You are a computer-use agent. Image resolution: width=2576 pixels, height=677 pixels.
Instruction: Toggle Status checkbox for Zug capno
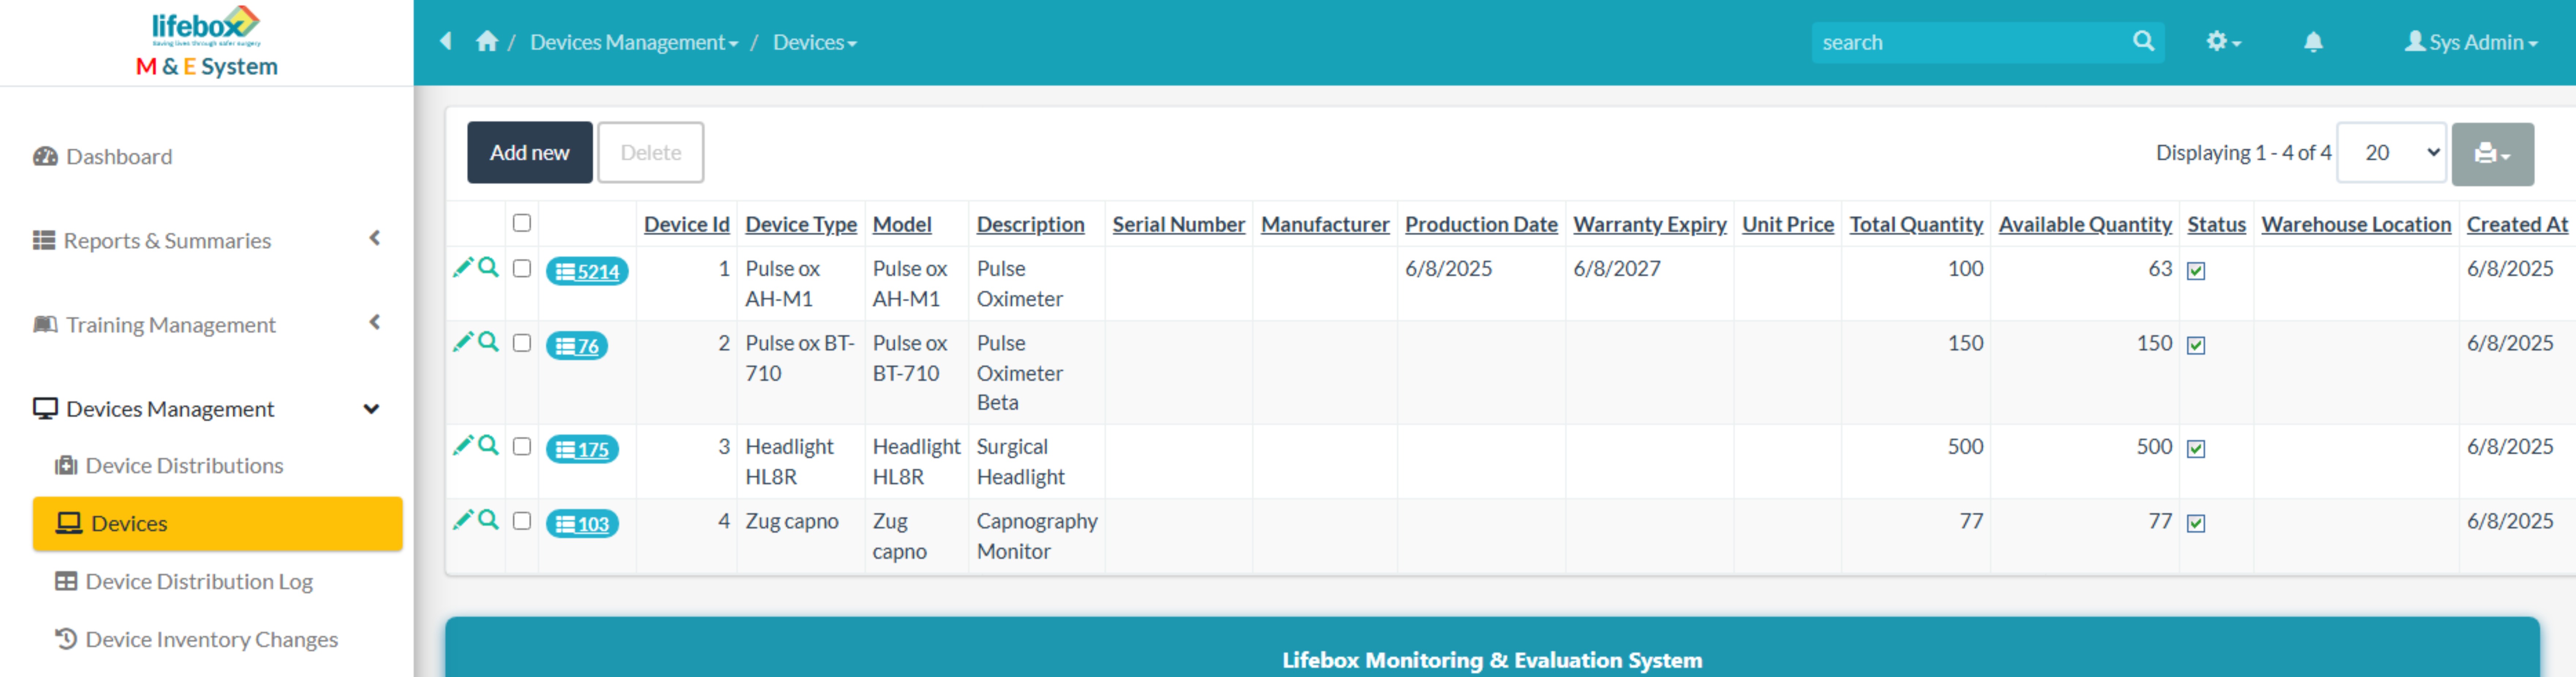[2196, 523]
